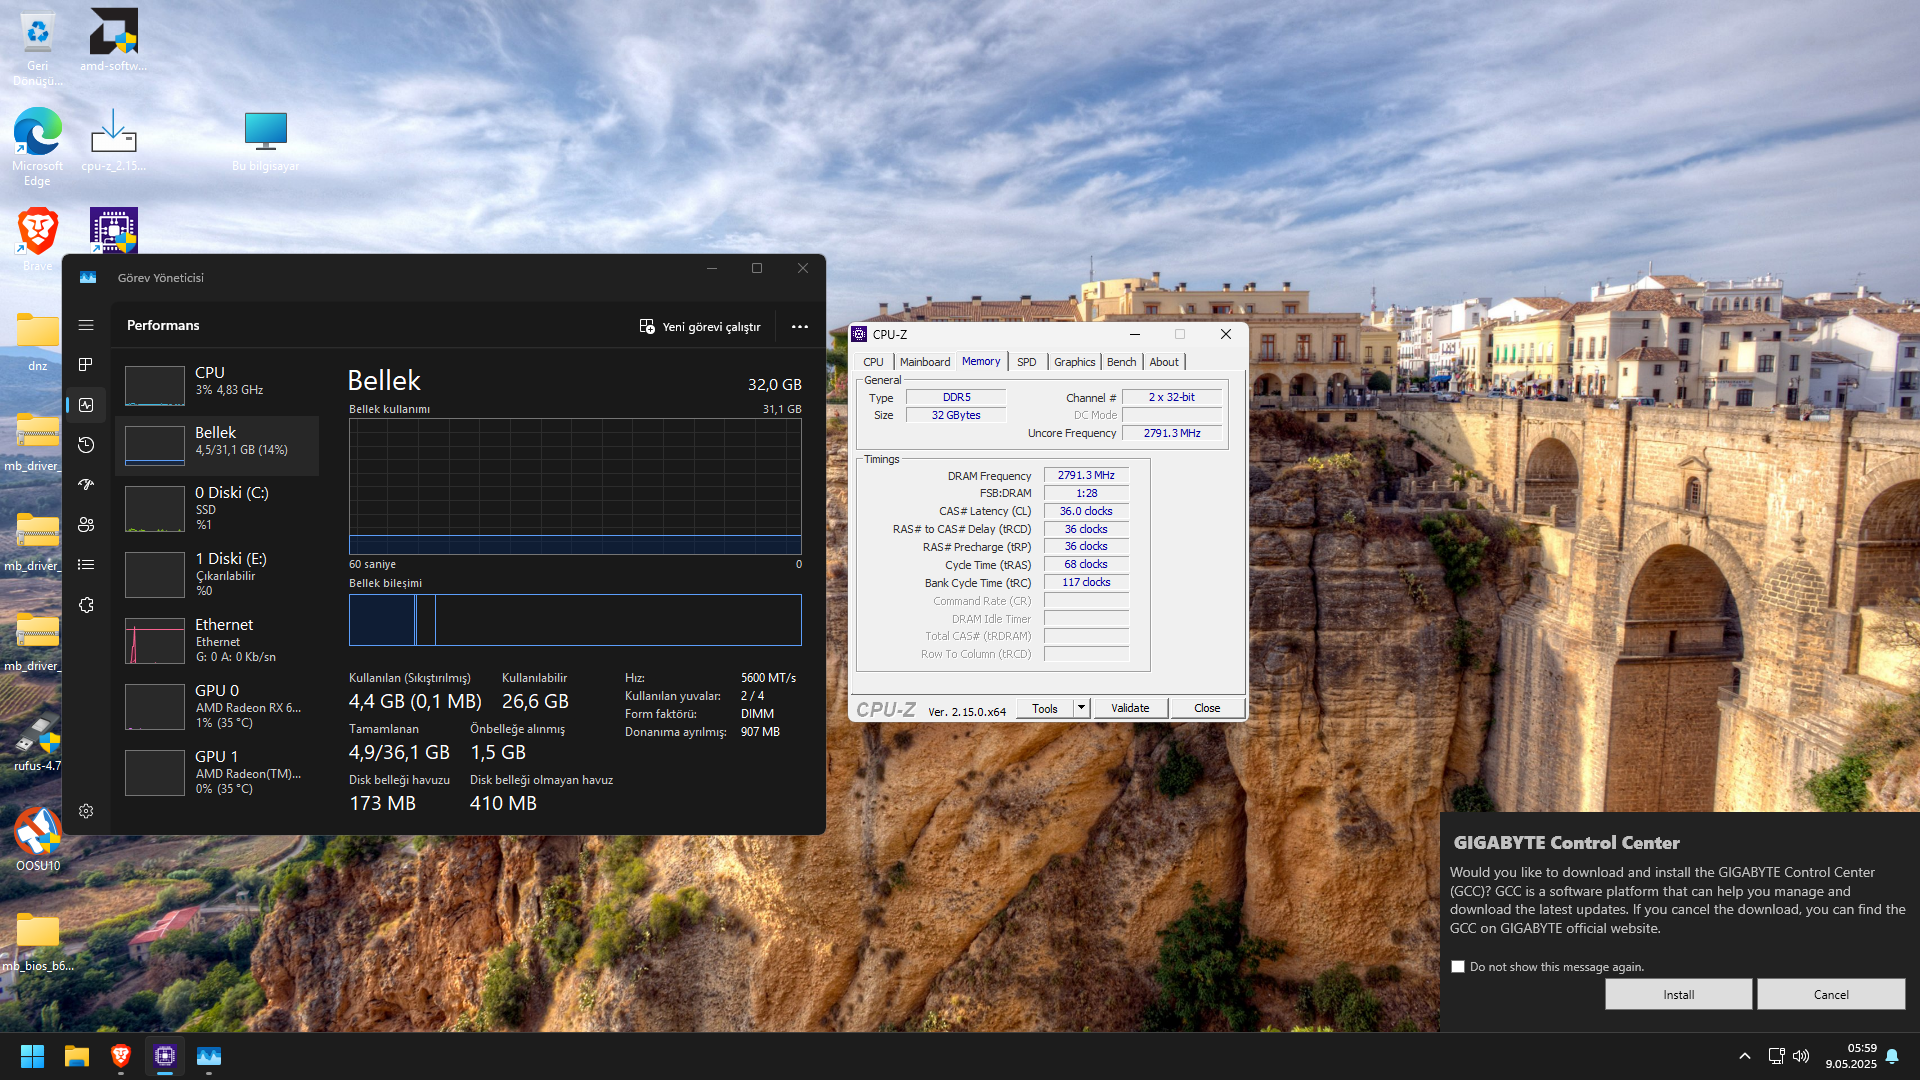Open amd-software installer desktop icon
The image size is (1920, 1080).
point(113,40)
